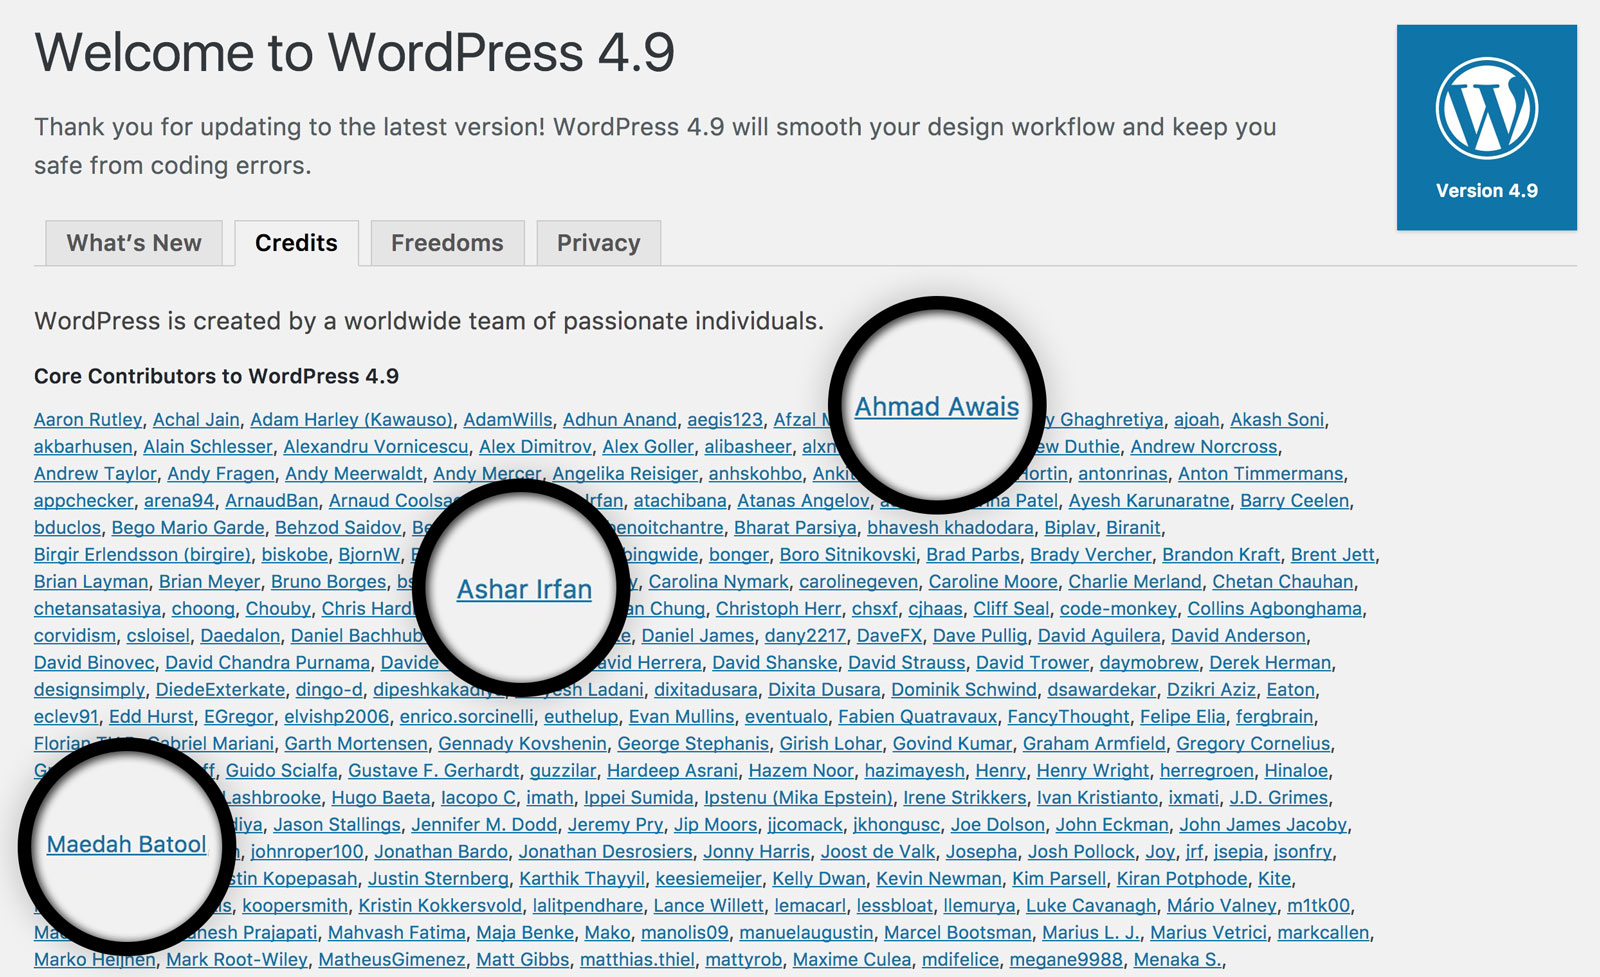Open Brandon Kraft contributor link
The width and height of the screenshot is (1600, 977).
coord(1221,555)
